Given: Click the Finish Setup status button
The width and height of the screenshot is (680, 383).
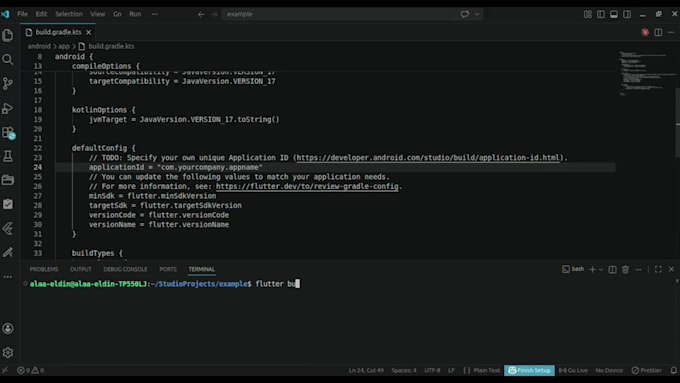Looking at the screenshot, I should coord(529,370).
